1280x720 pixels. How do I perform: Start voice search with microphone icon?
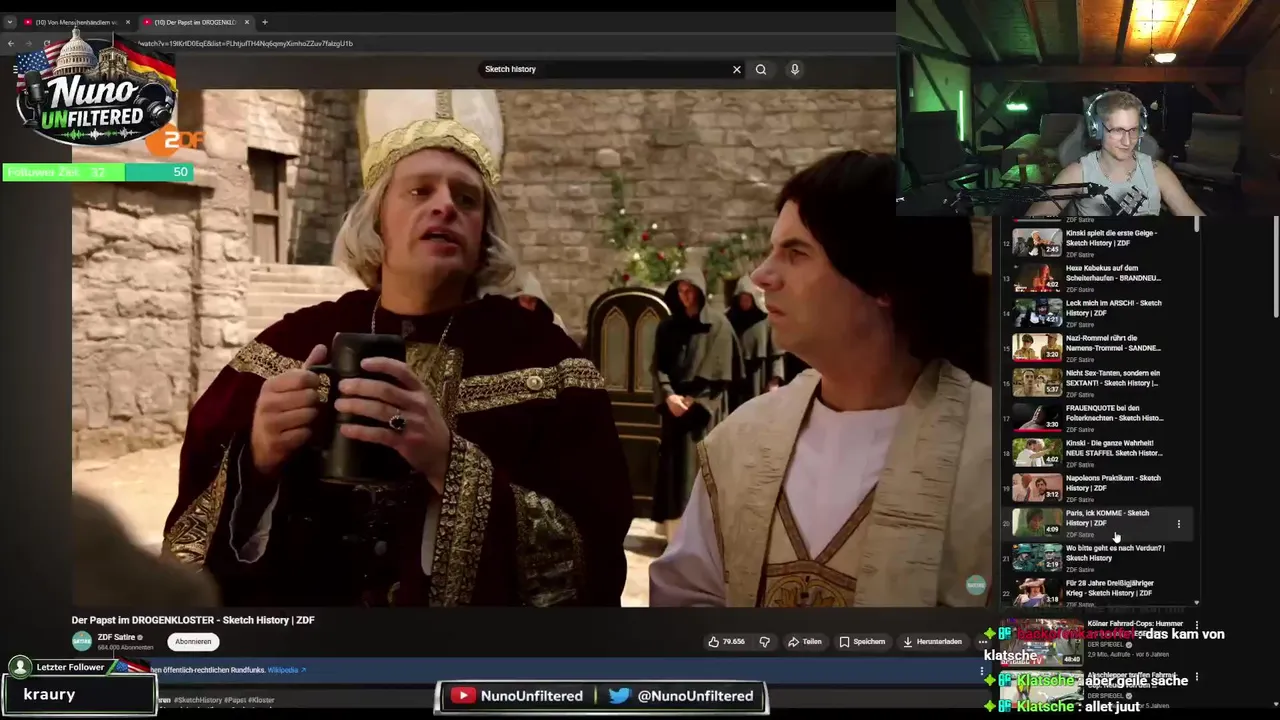[795, 69]
